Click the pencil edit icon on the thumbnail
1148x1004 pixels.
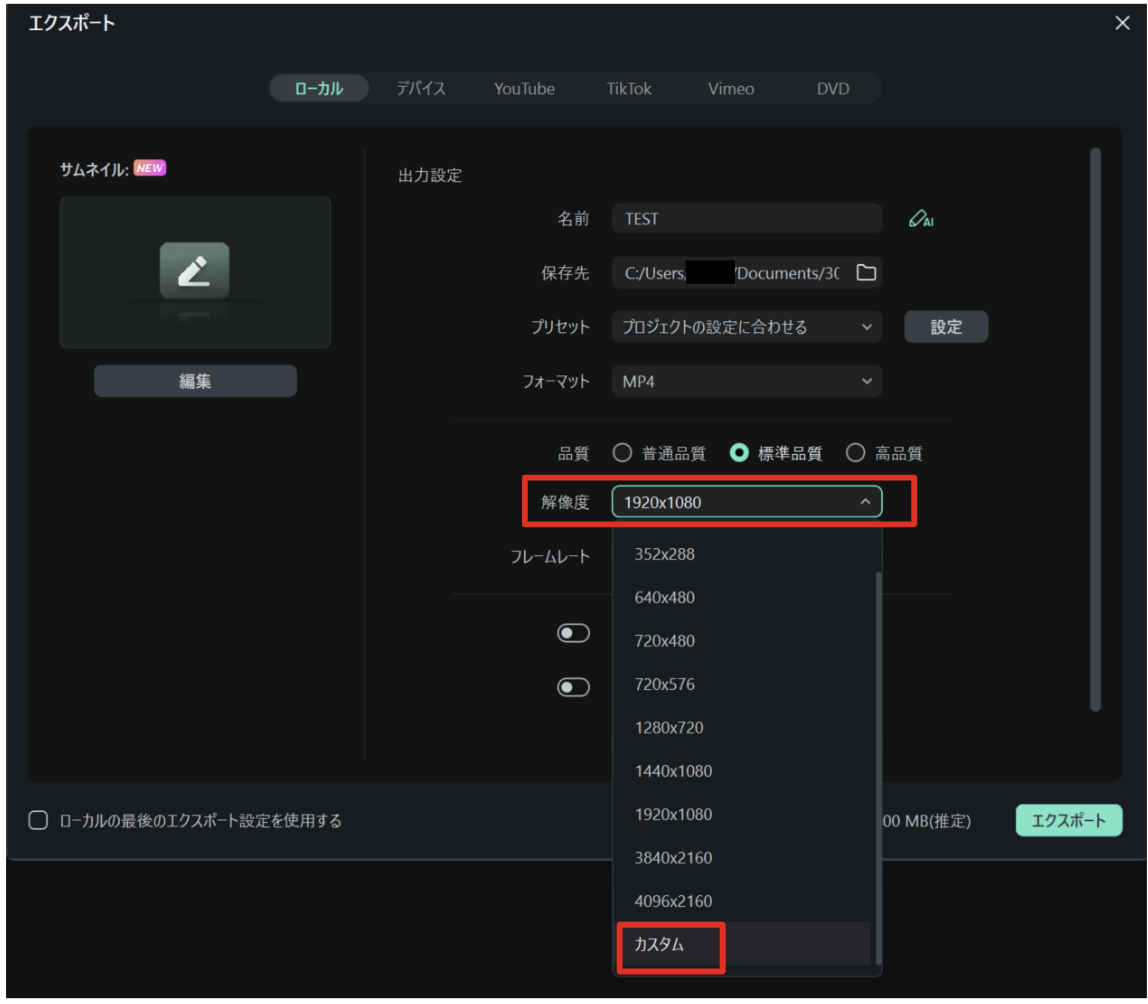(x=194, y=271)
